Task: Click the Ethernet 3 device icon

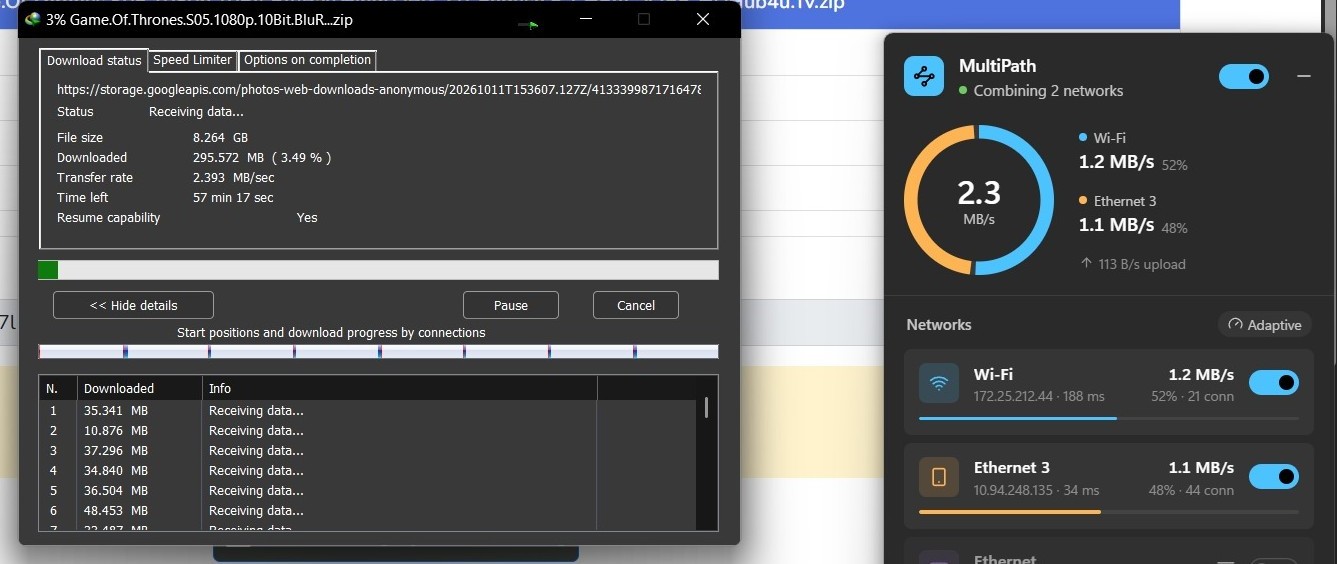Action: (x=939, y=477)
